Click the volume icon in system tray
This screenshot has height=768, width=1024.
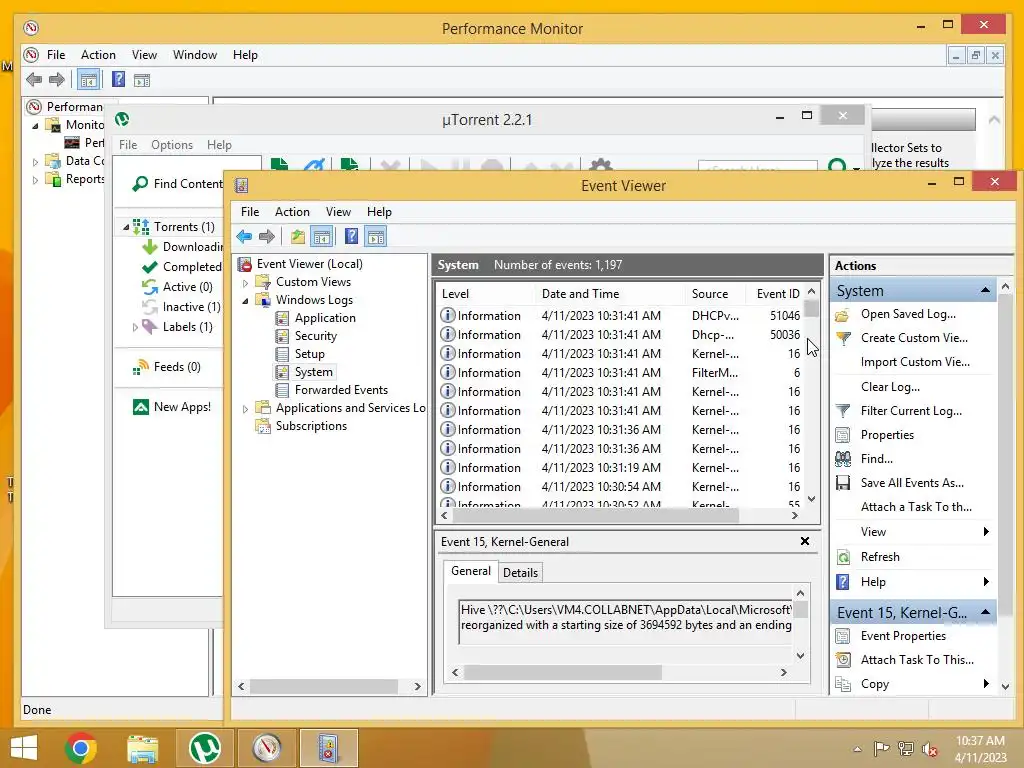tap(930, 749)
